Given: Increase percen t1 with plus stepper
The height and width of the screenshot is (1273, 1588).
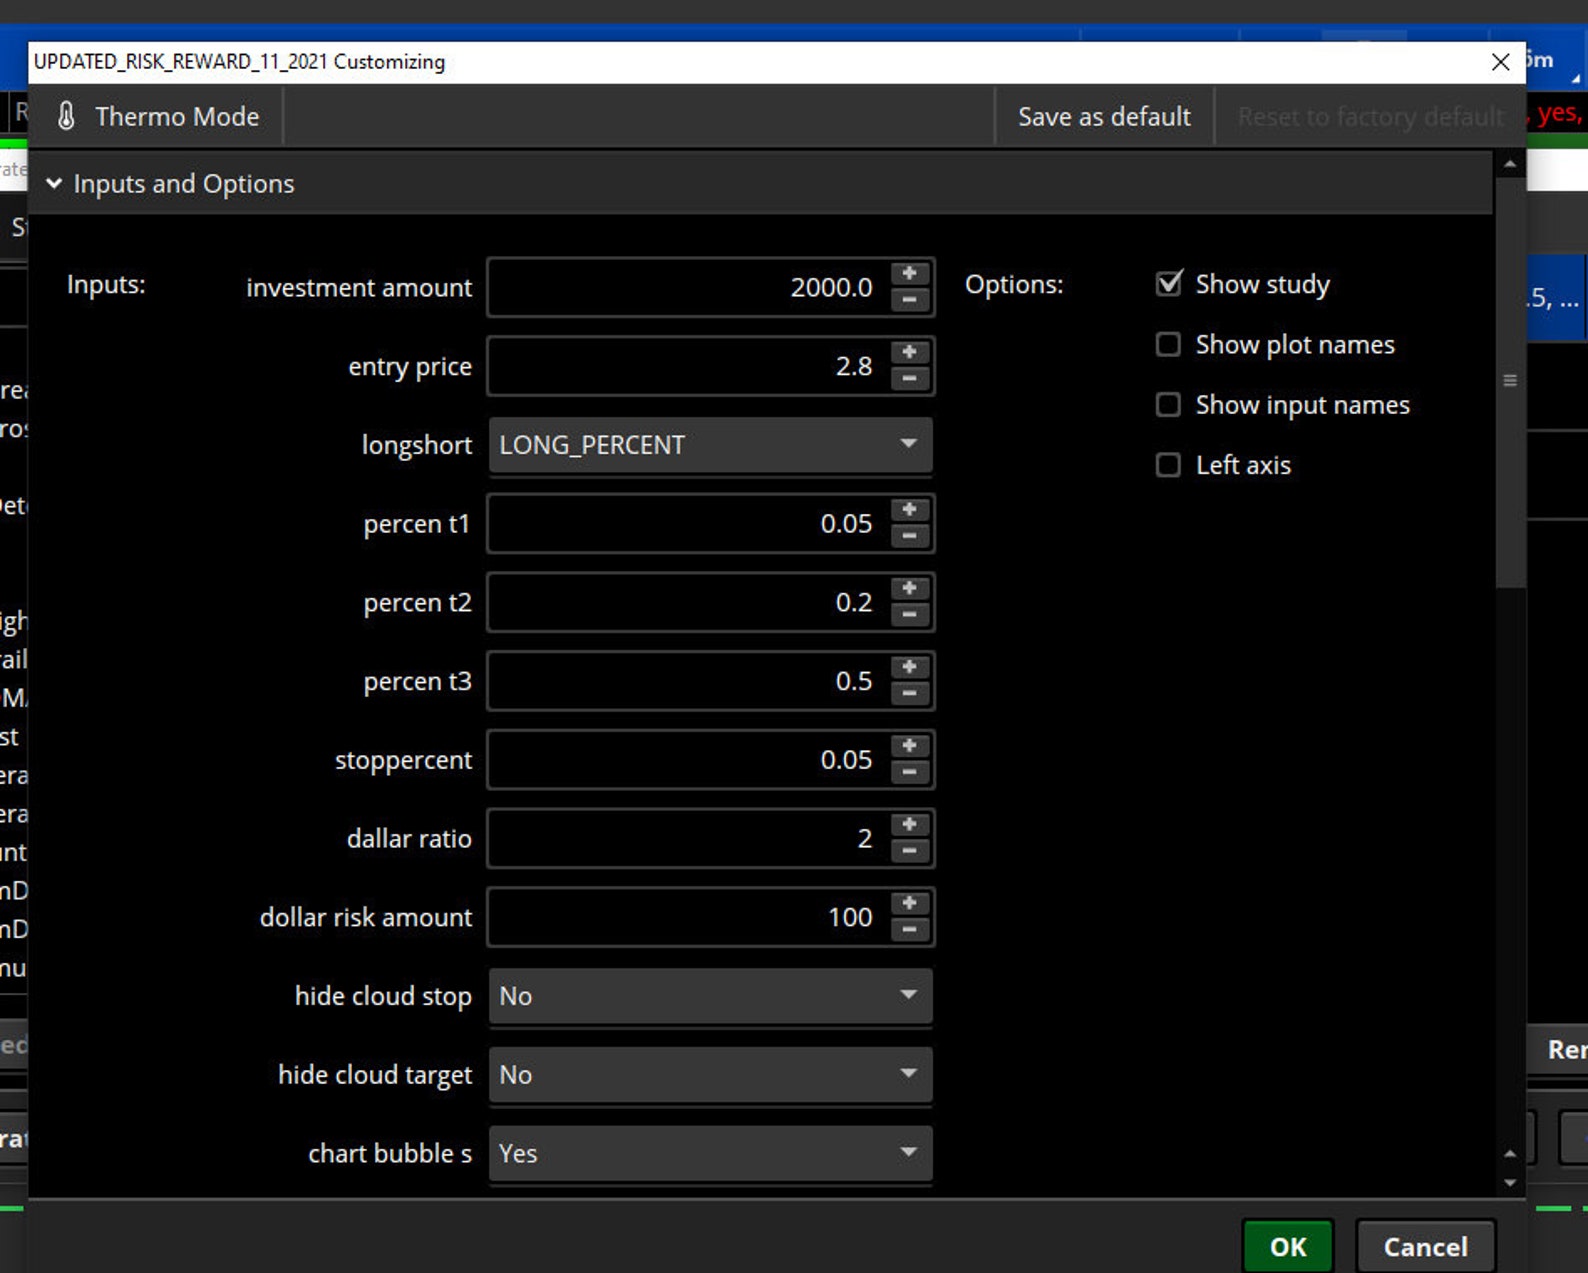Looking at the screenshot, I should coord(909,509).
